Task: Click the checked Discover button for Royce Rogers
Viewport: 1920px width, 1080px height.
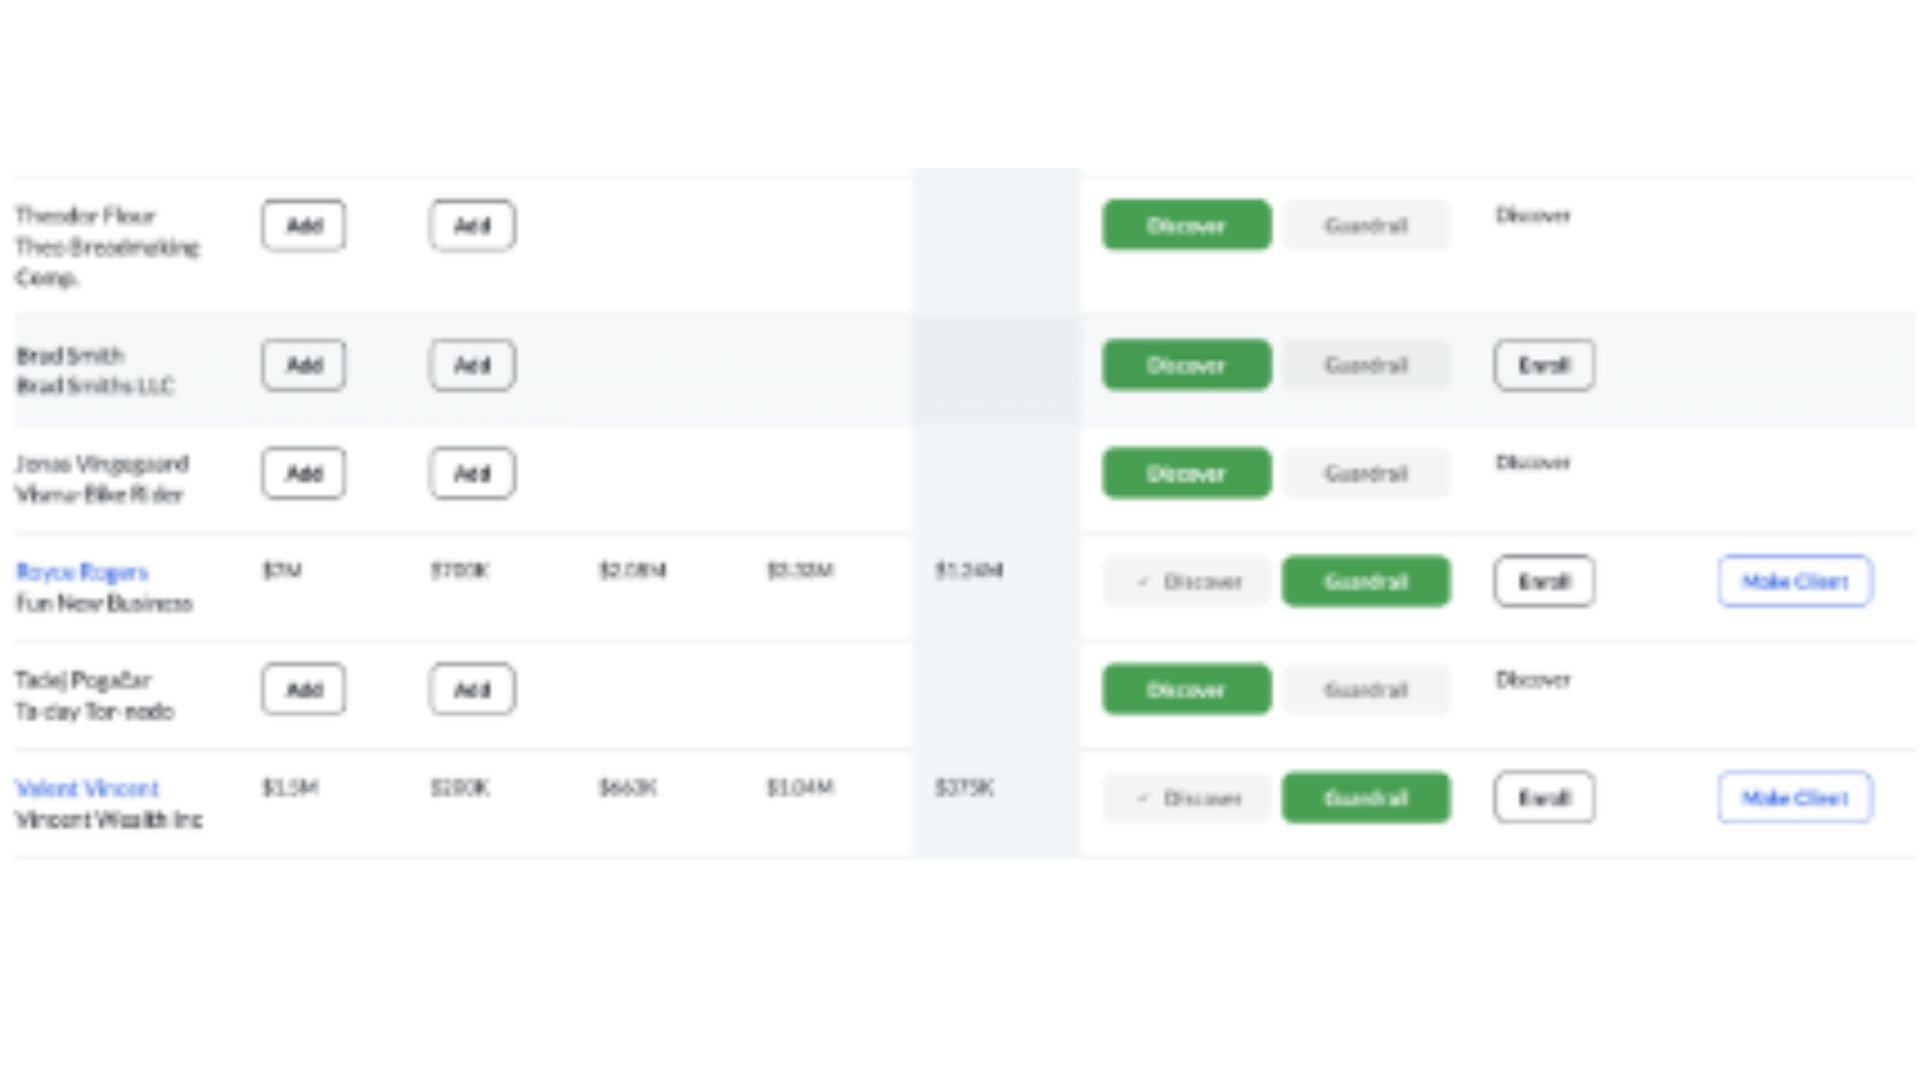Action: click(1186, 581)
